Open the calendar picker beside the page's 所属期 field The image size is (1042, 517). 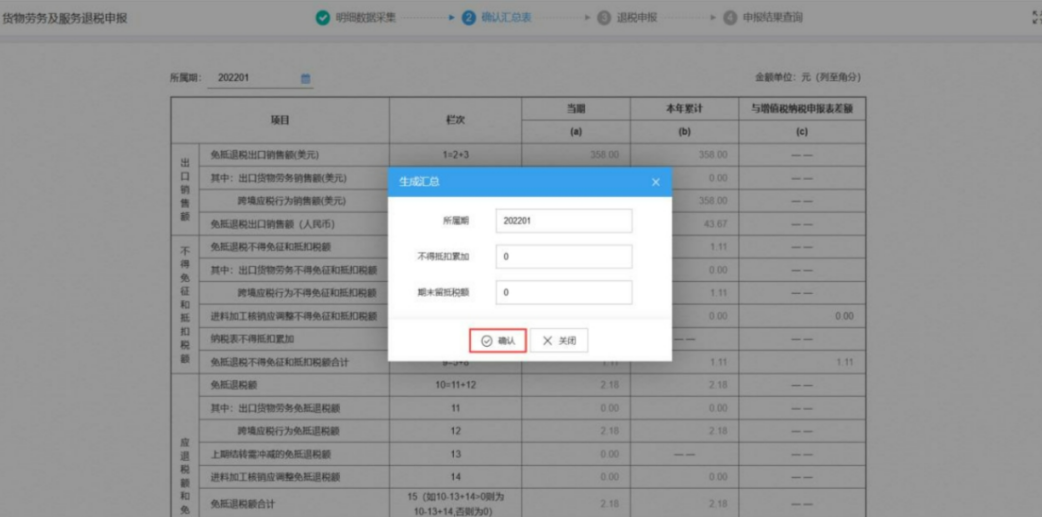pos(306,78)
